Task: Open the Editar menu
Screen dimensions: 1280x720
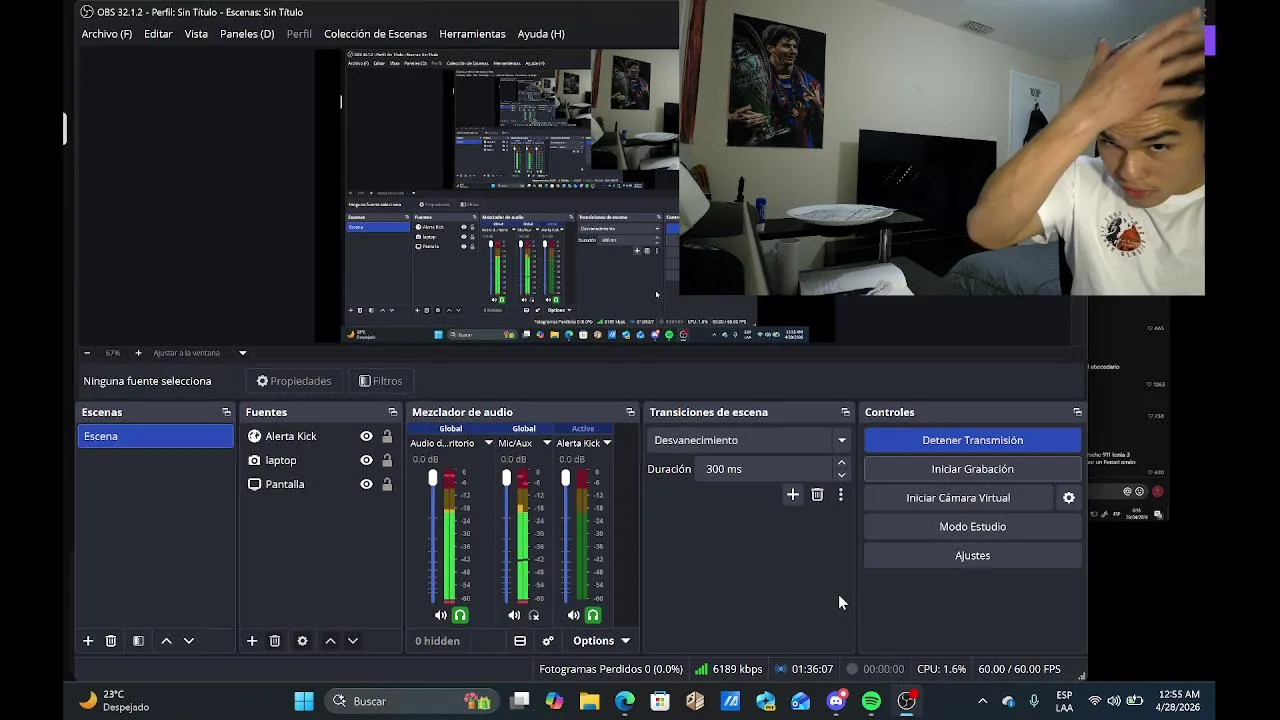Action: (158, 34)
